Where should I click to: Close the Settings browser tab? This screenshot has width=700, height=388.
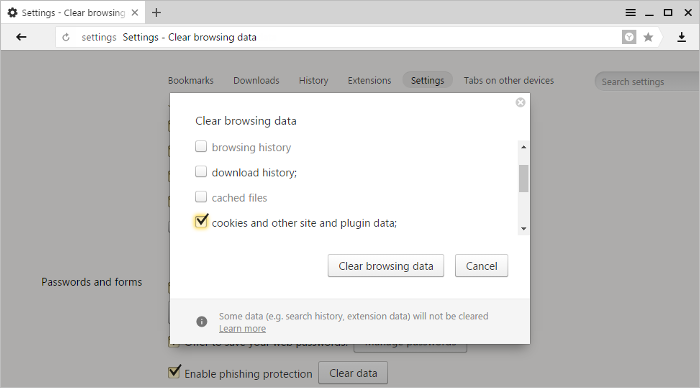tap(135, 13)
